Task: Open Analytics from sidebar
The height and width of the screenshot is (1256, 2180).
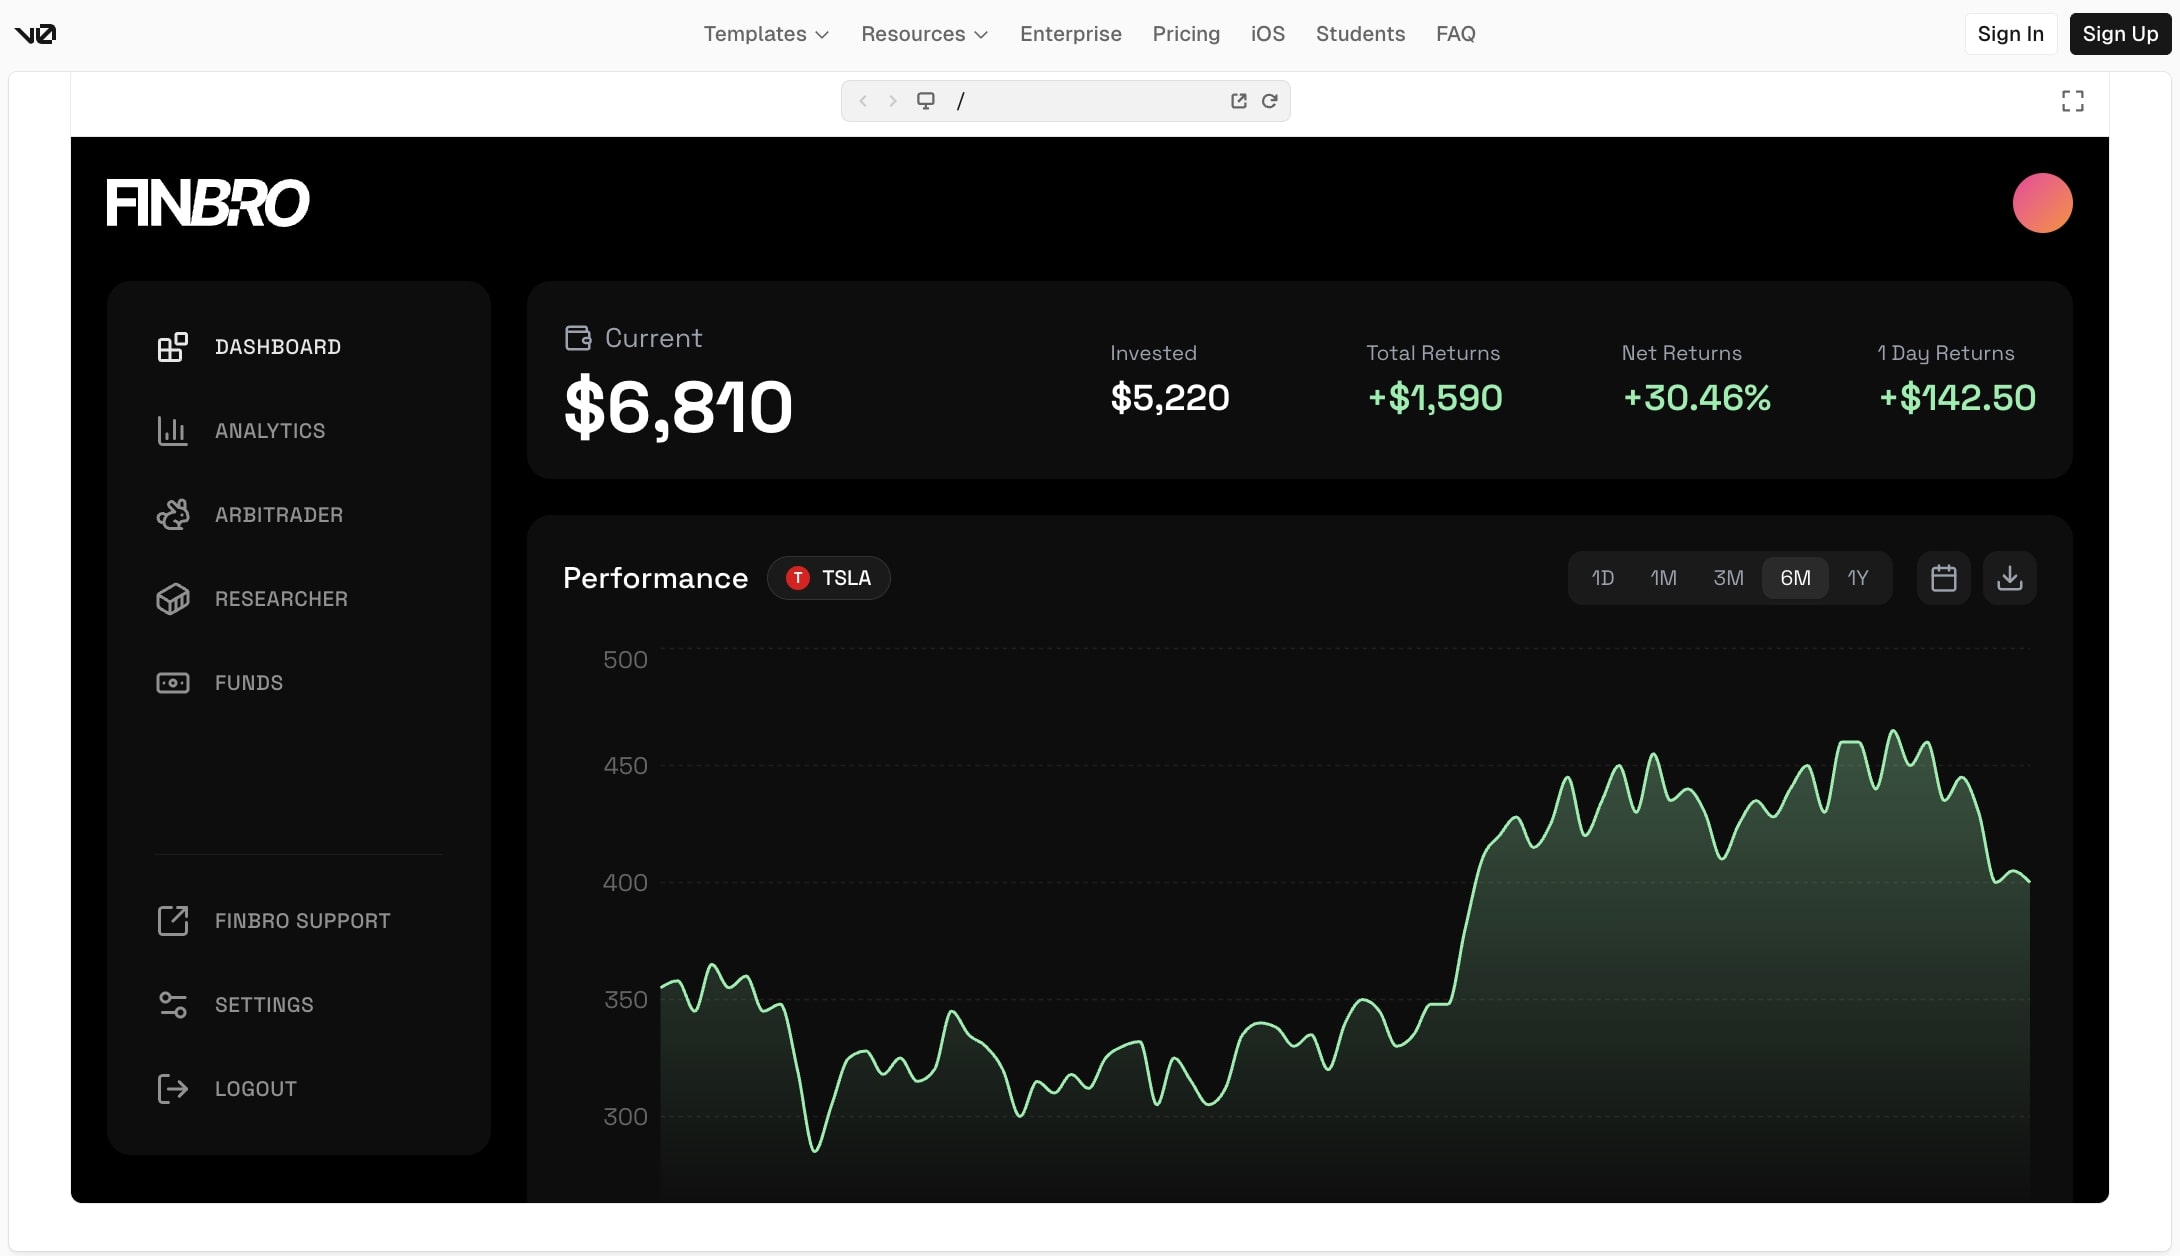Action: pos(269,431)
